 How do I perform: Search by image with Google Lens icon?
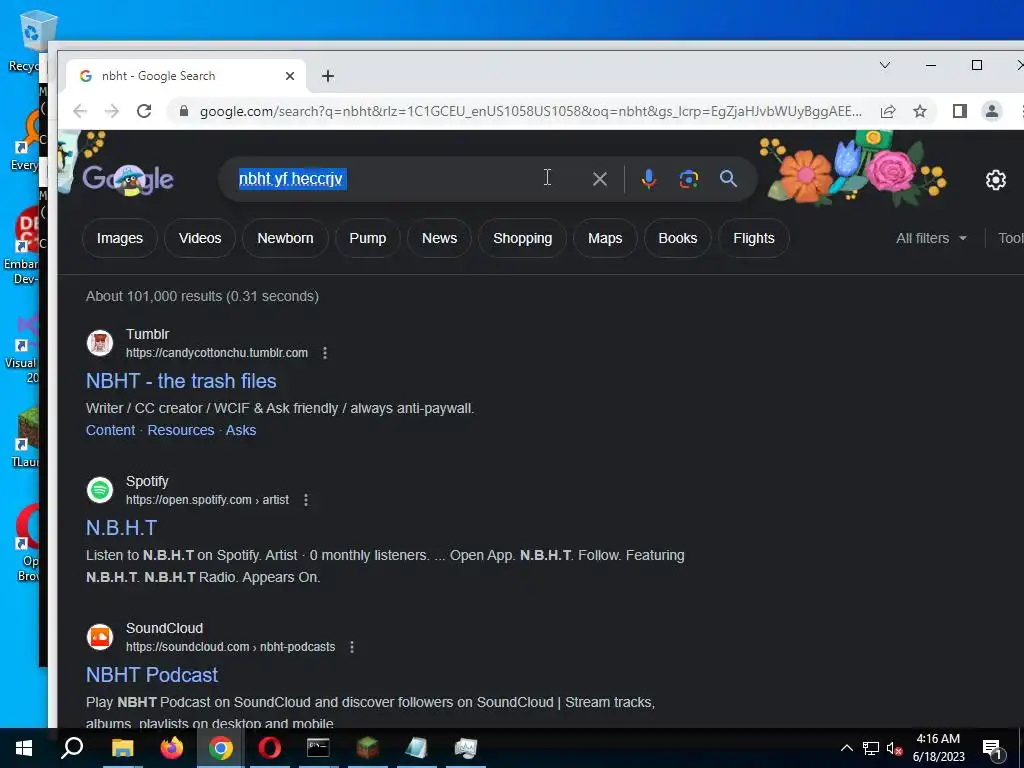688,179
